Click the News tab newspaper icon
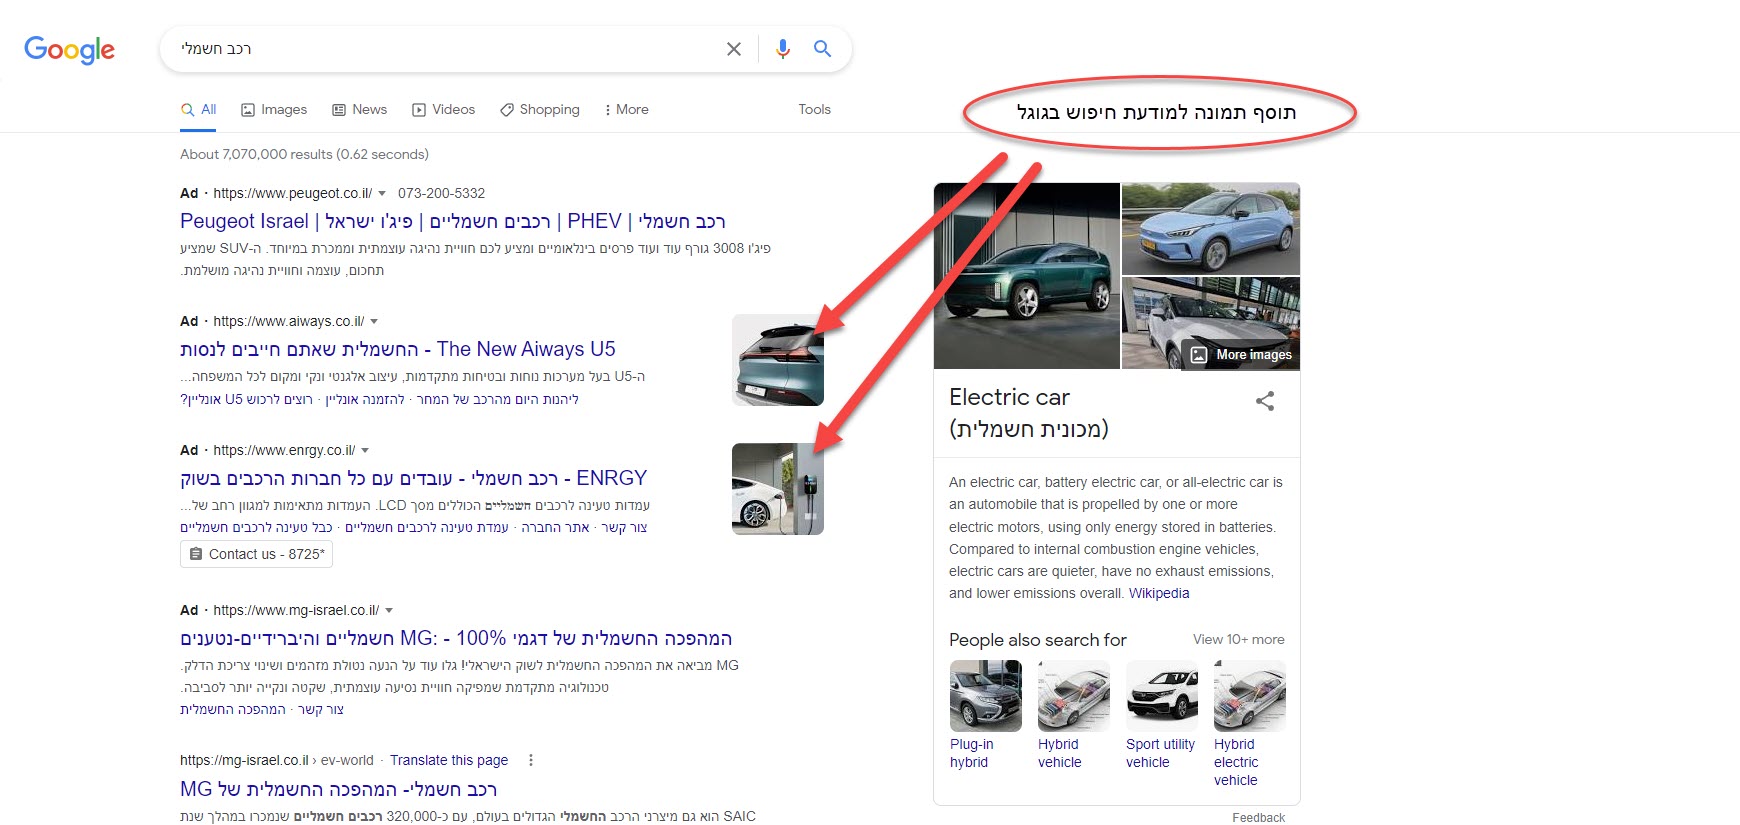Screen dimensions: 1740x825 pos(339,110)
